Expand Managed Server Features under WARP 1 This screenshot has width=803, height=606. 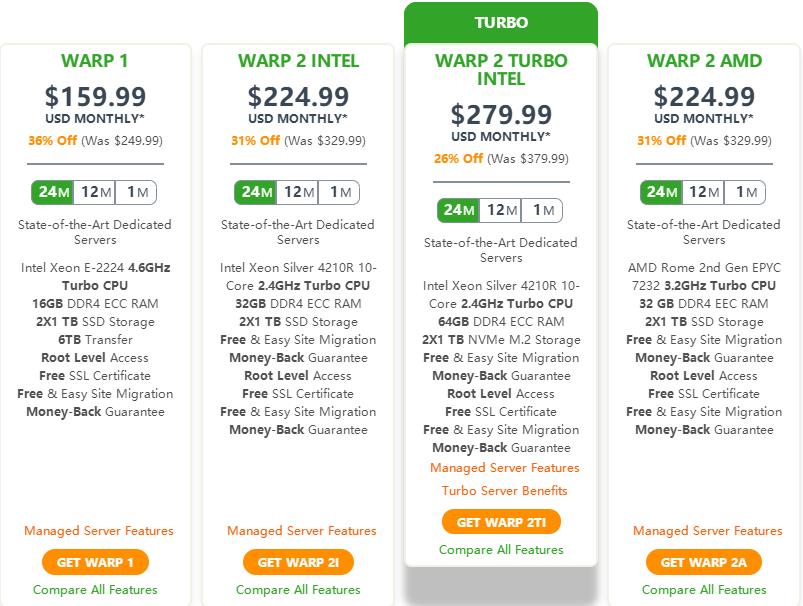99,531
